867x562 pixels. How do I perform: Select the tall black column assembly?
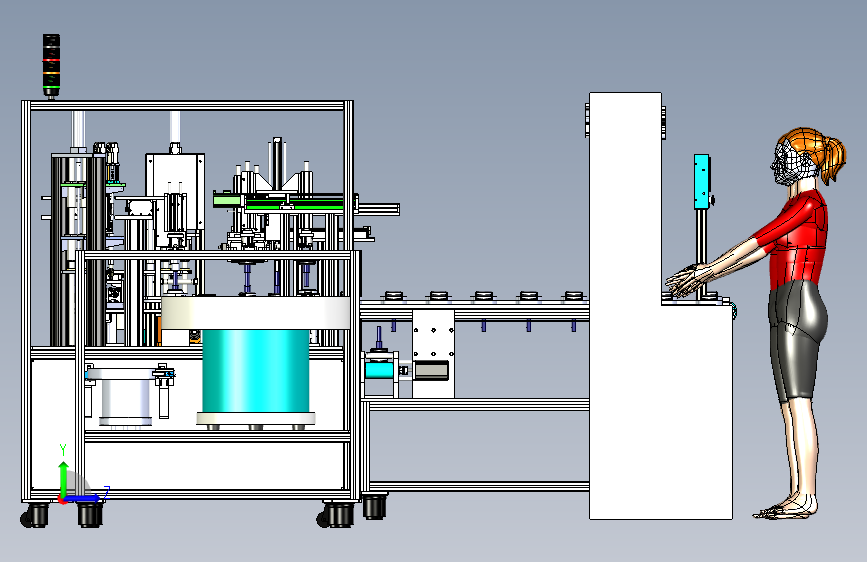[x=77, y=250]
